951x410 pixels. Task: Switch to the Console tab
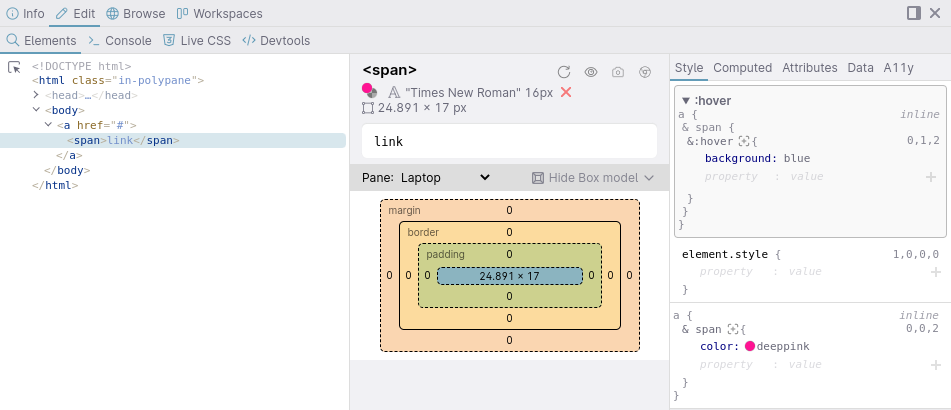click(x=120, y=41)
